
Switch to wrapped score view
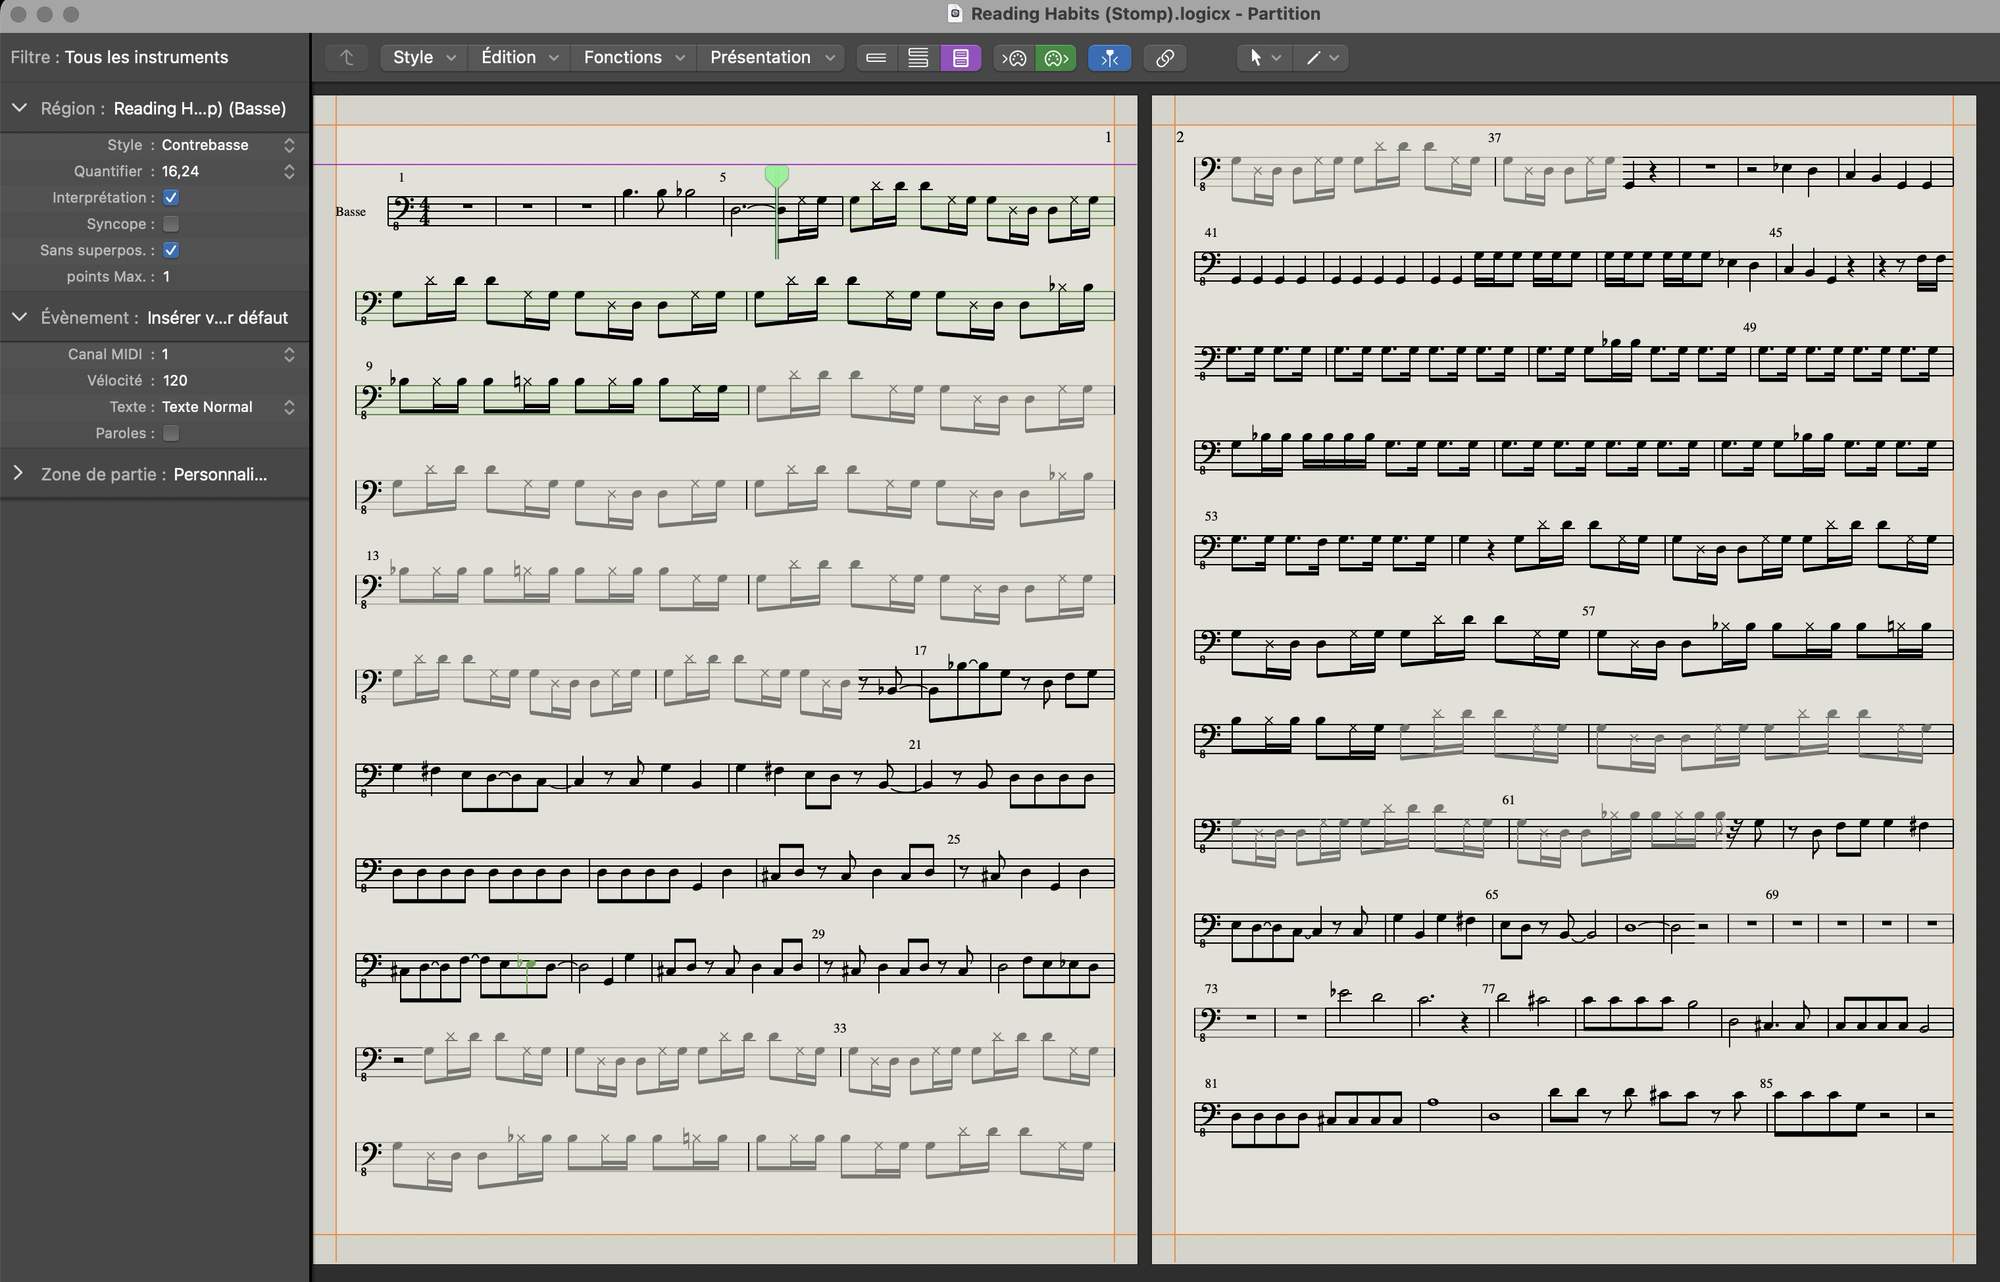pyautogui.click(x=918, y=58)
